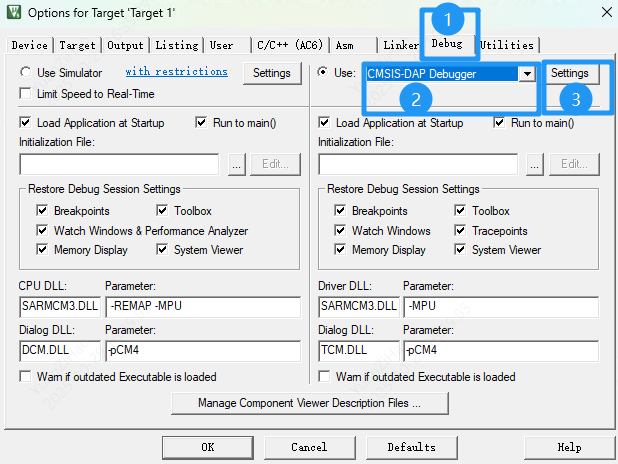Browse for the simulator initialization file
The width and height of the screenshot is (618, 464).
pos(236,164)
